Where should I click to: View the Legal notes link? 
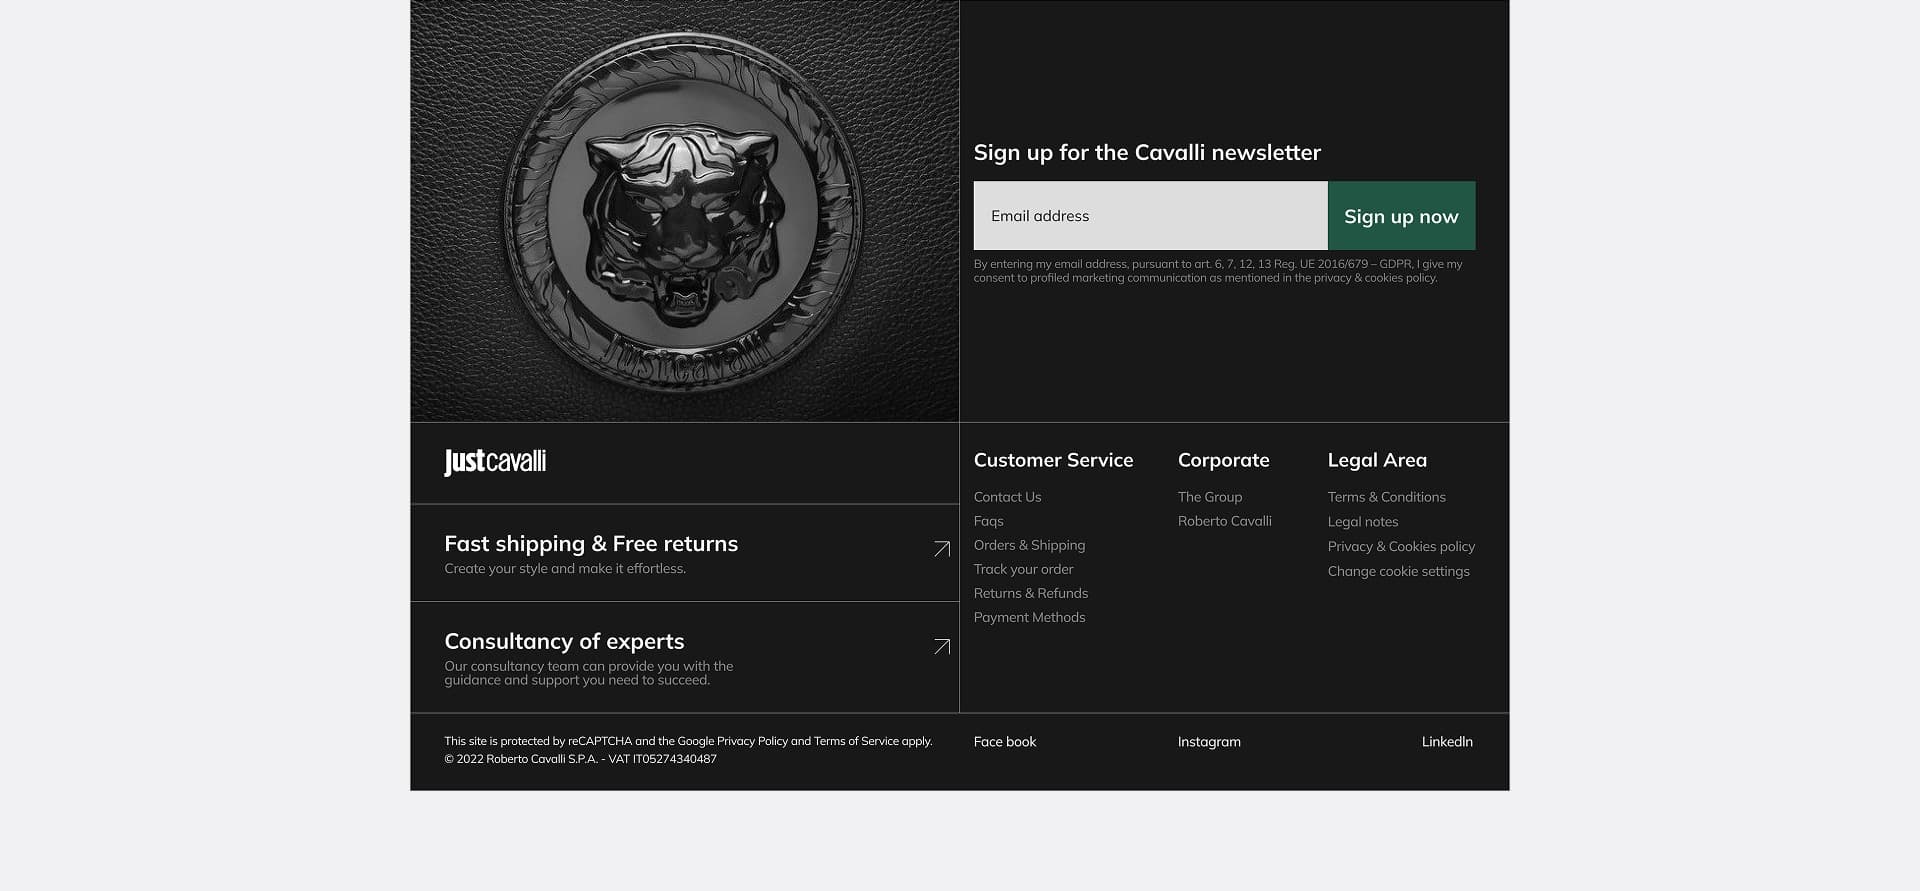(1362, 522)
